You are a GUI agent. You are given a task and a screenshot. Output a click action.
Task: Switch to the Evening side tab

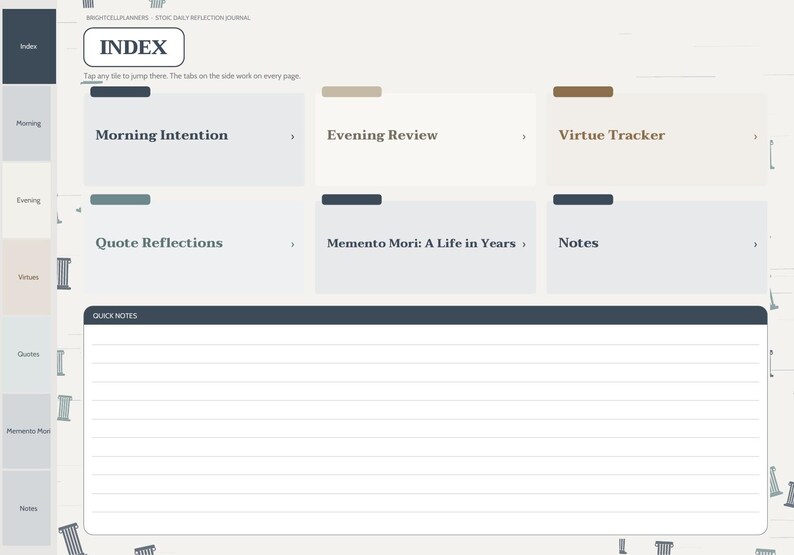point(27,200)
